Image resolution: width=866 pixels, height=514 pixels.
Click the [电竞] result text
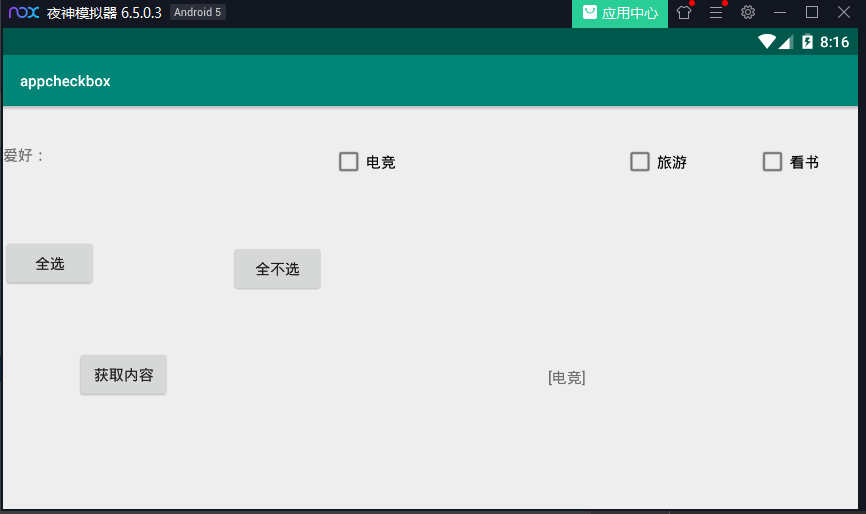[567, 378]
